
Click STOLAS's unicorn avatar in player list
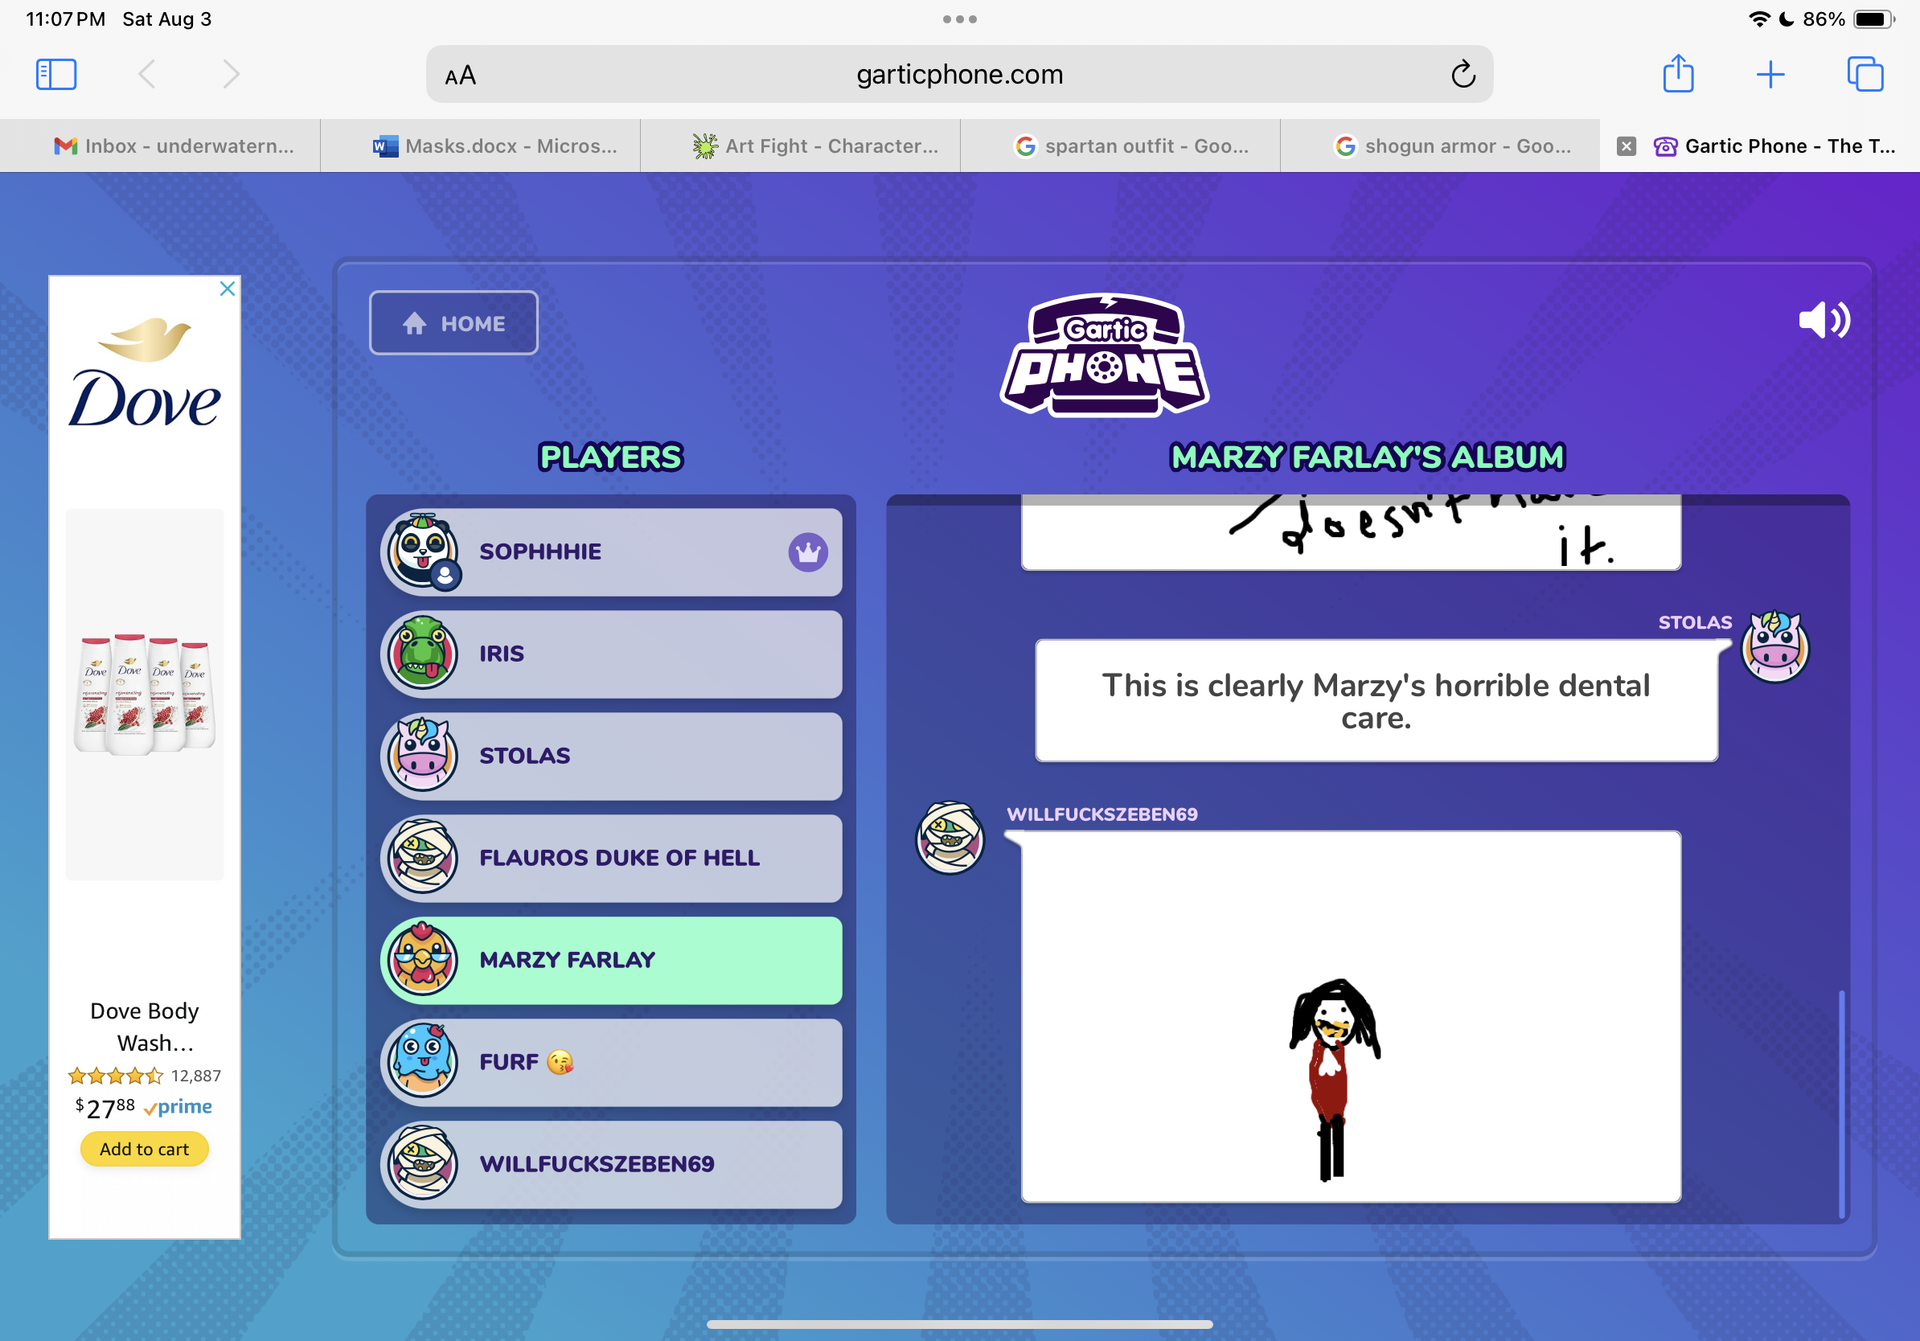click(423, 755)
